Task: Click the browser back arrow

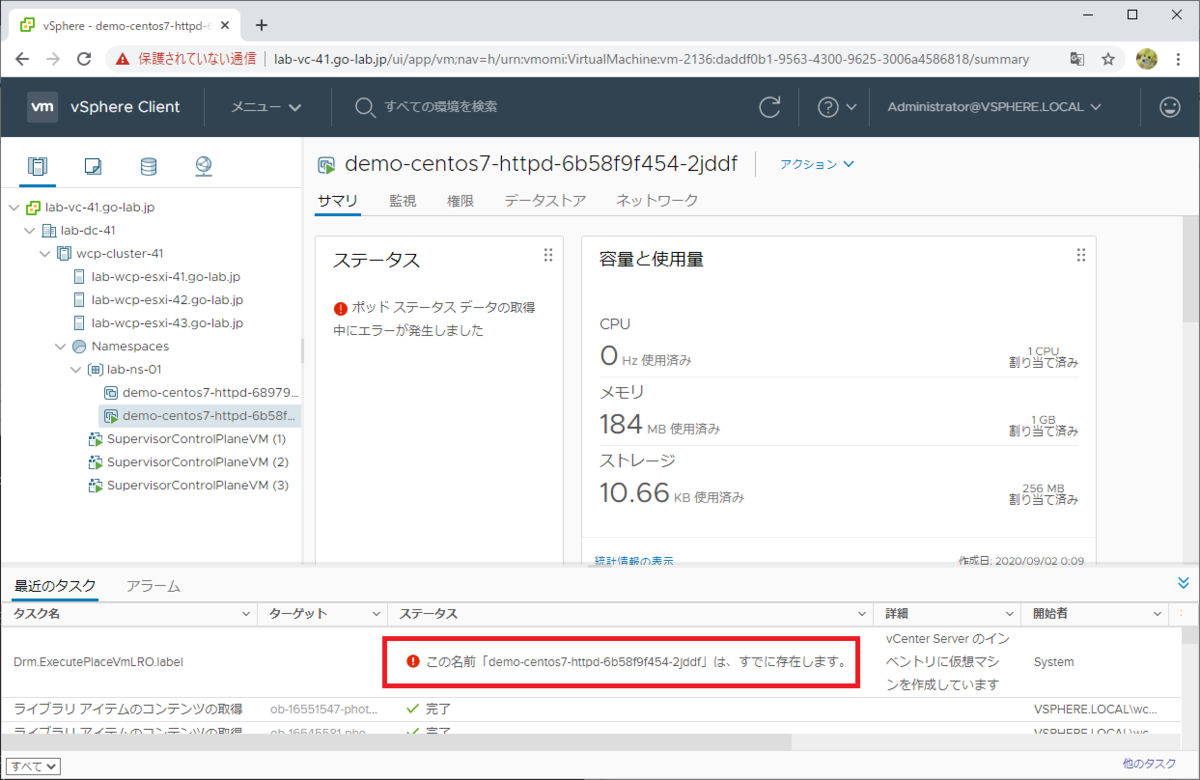Action: coord(22,59)
